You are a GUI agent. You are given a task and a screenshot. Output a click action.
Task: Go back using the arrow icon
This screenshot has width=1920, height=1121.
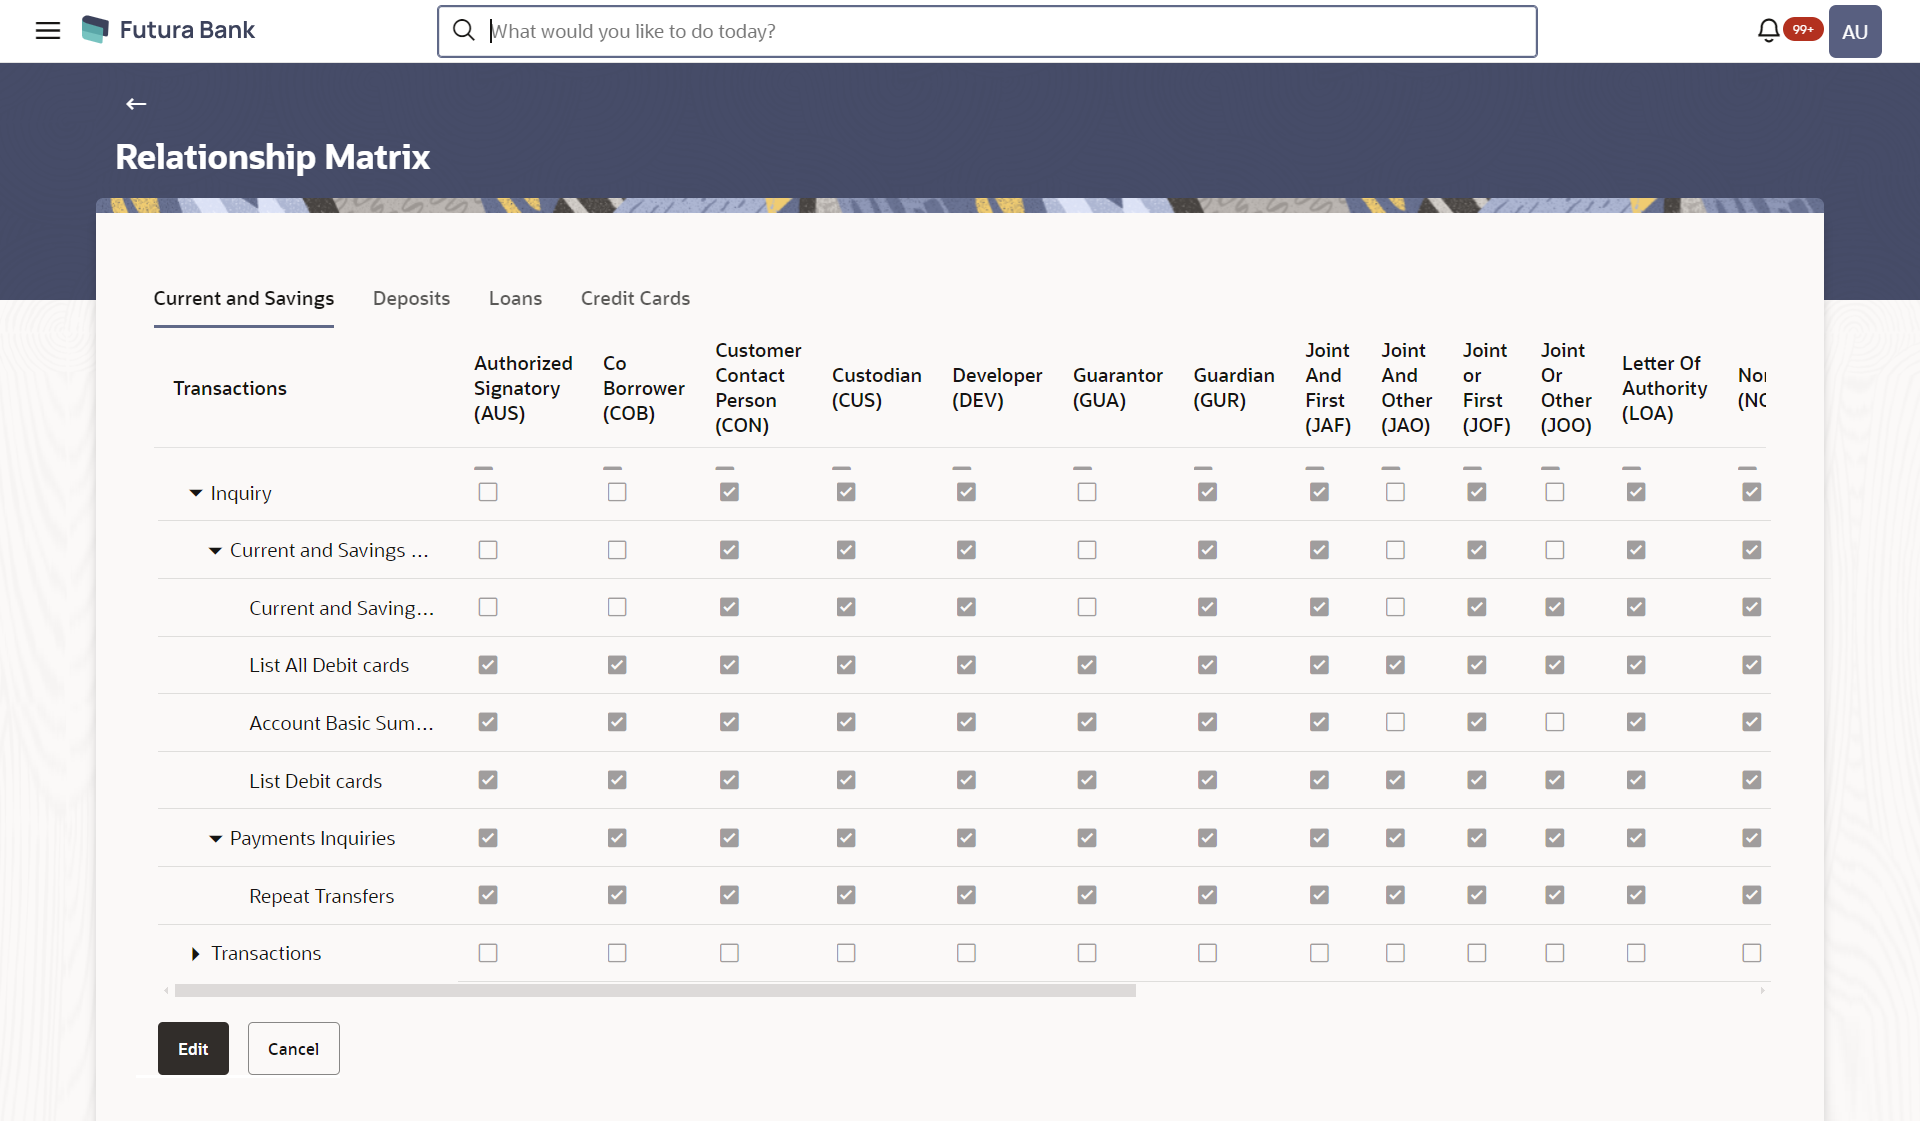point(136,104)
